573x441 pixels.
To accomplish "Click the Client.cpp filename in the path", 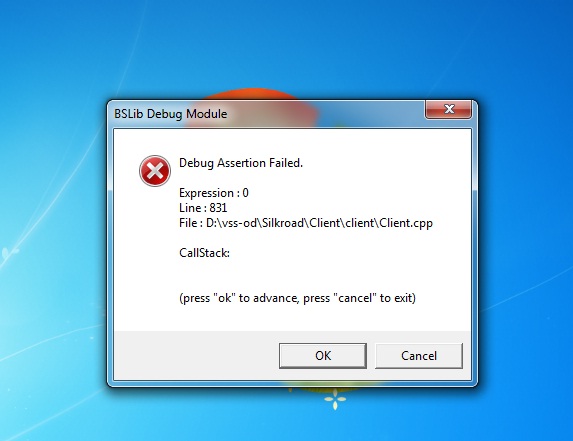I will pyautogui.click(x=406, y=223).
